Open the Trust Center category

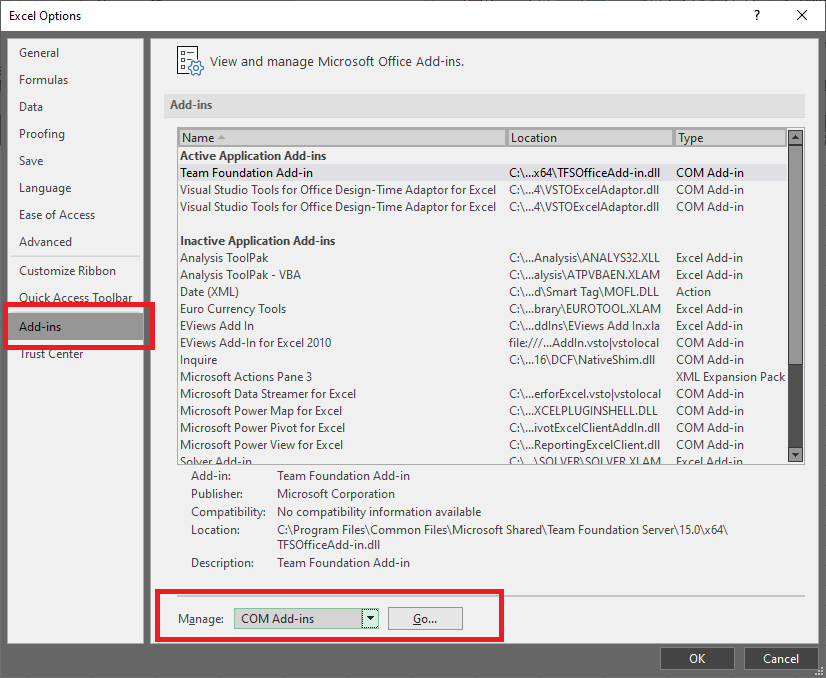click(51, 354)
